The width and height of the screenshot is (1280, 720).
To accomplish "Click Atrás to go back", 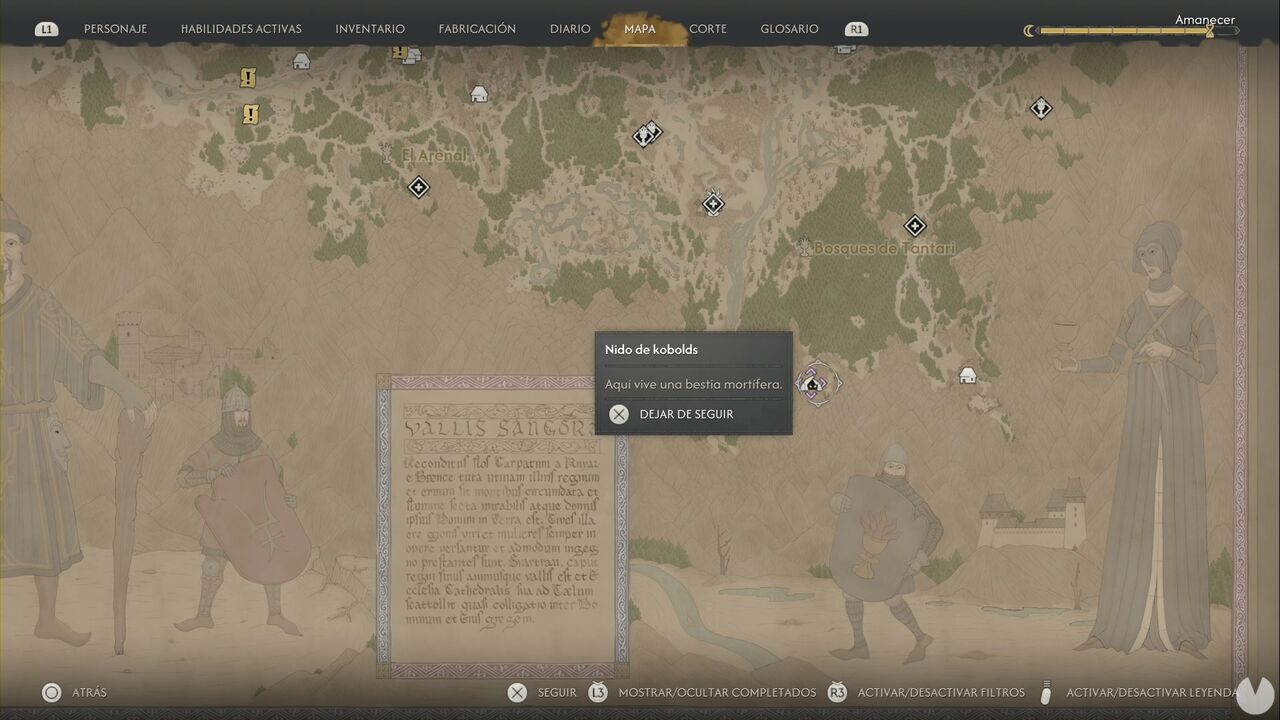I will [x=89, y=692].
